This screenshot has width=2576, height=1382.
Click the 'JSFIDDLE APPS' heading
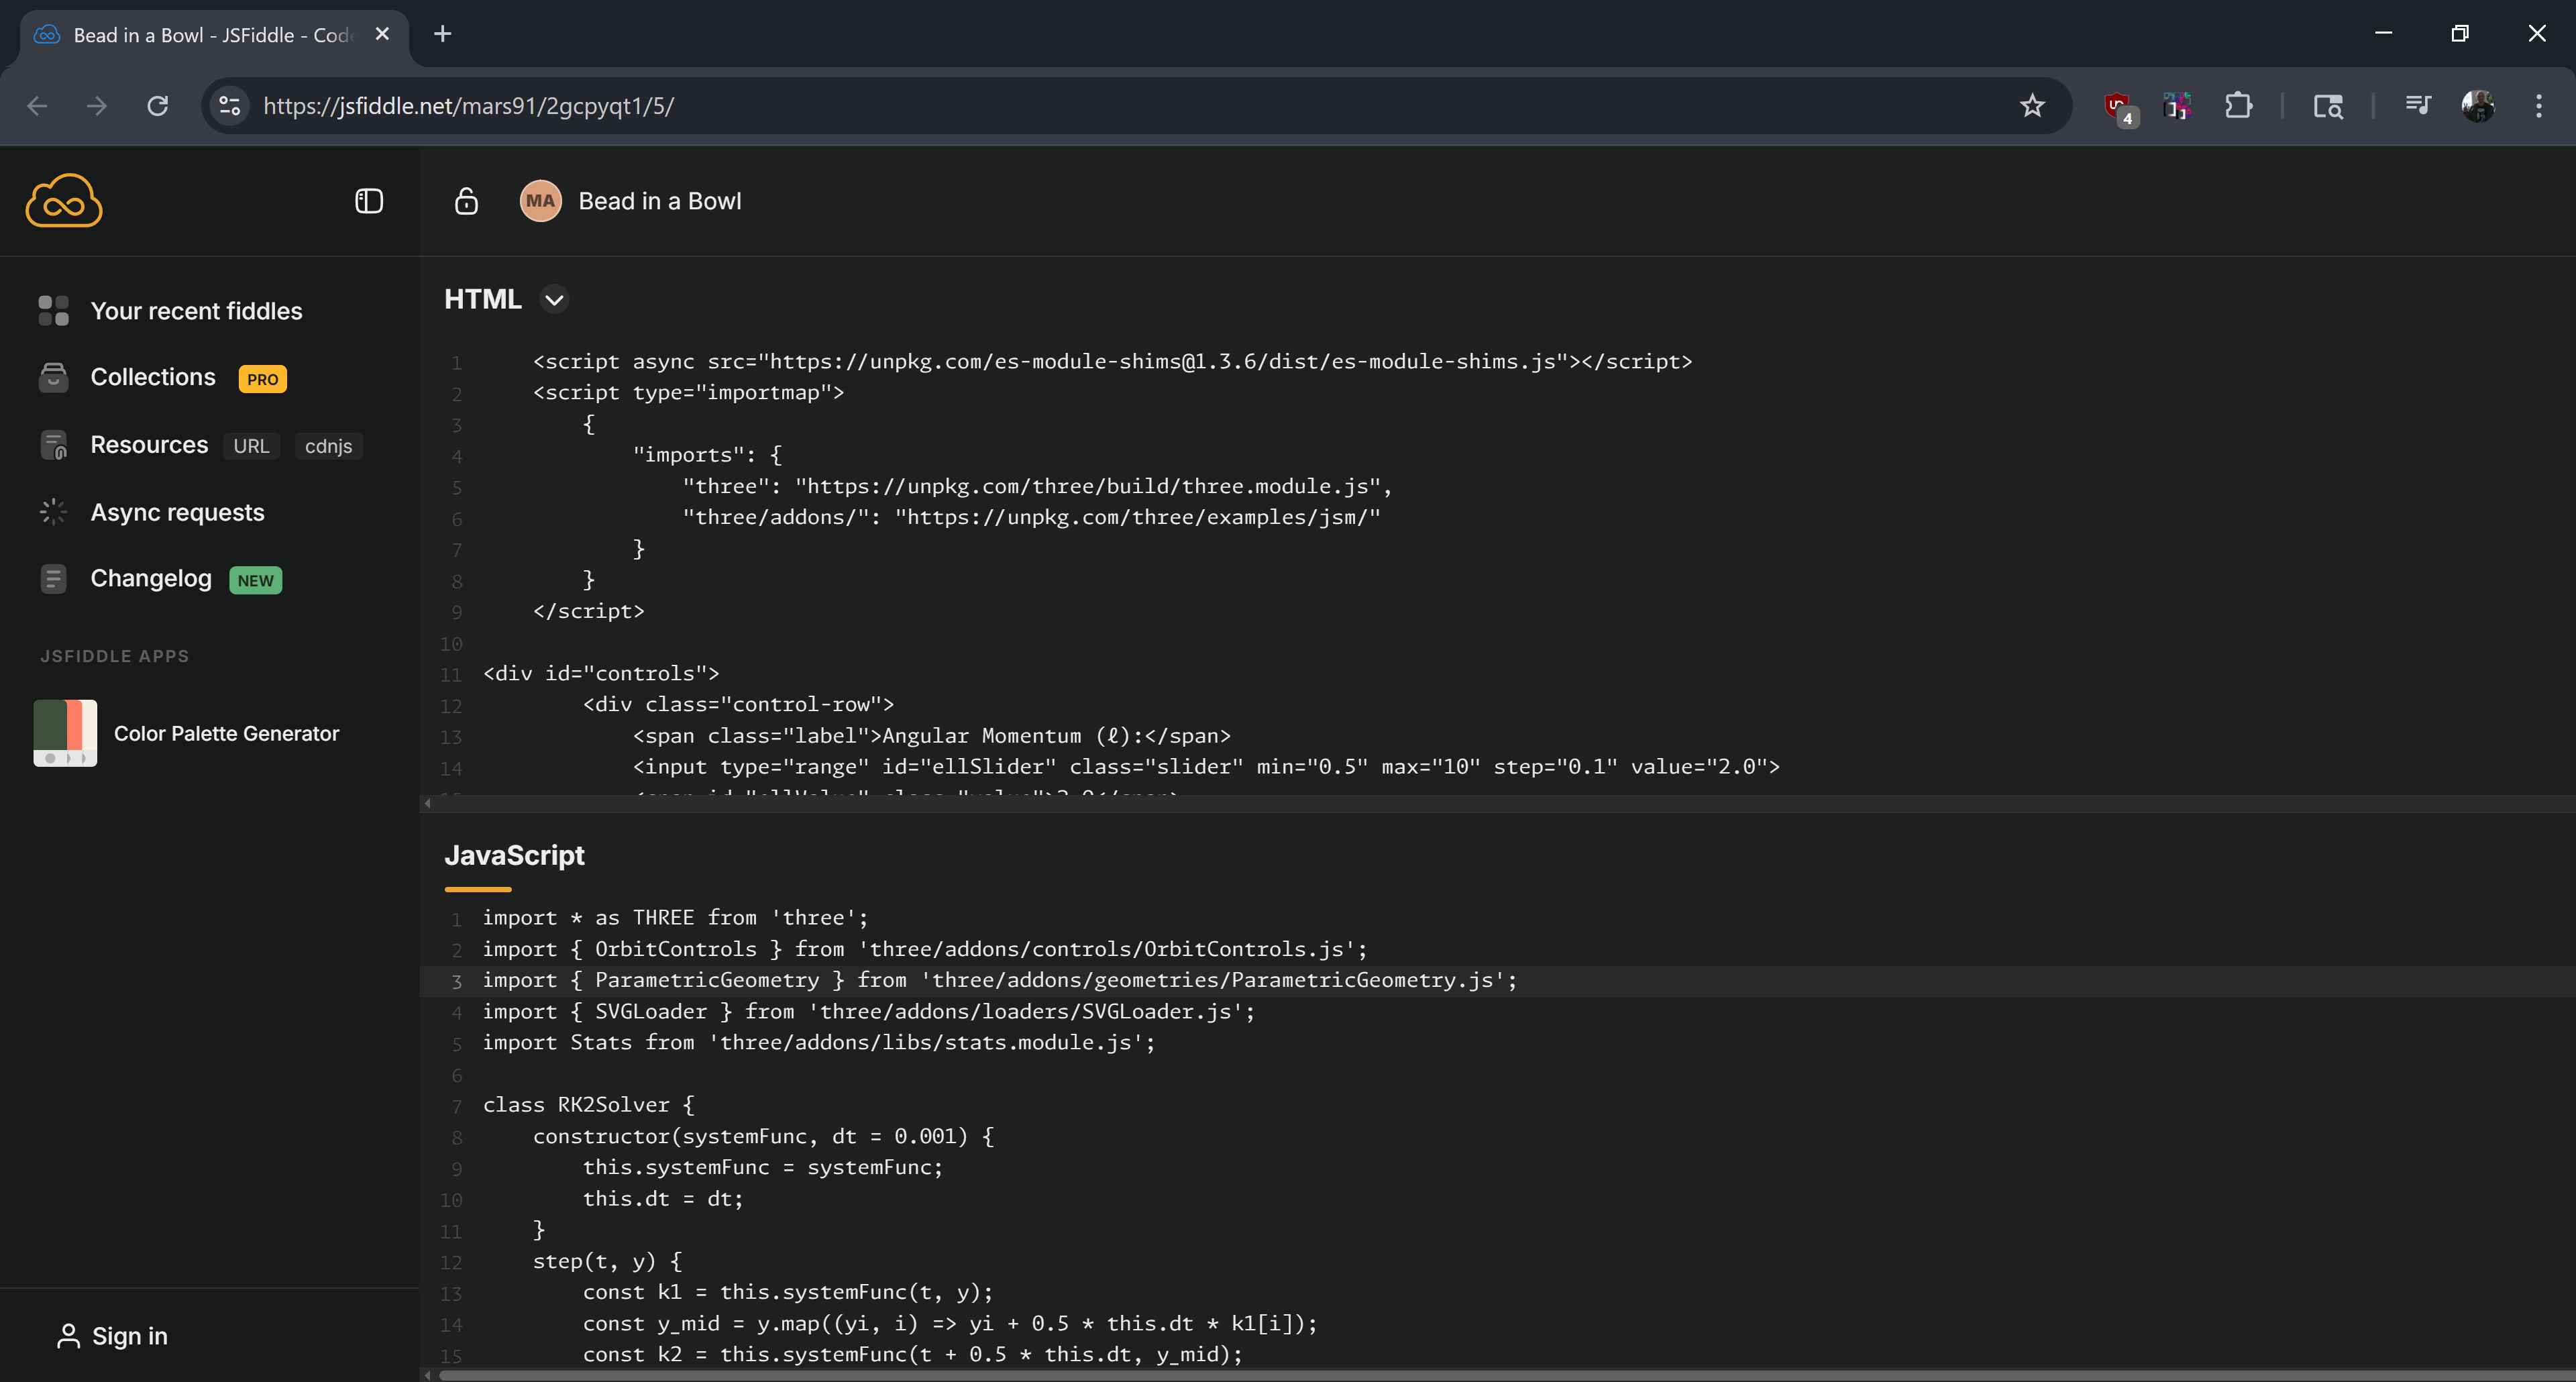coord(114,656)
